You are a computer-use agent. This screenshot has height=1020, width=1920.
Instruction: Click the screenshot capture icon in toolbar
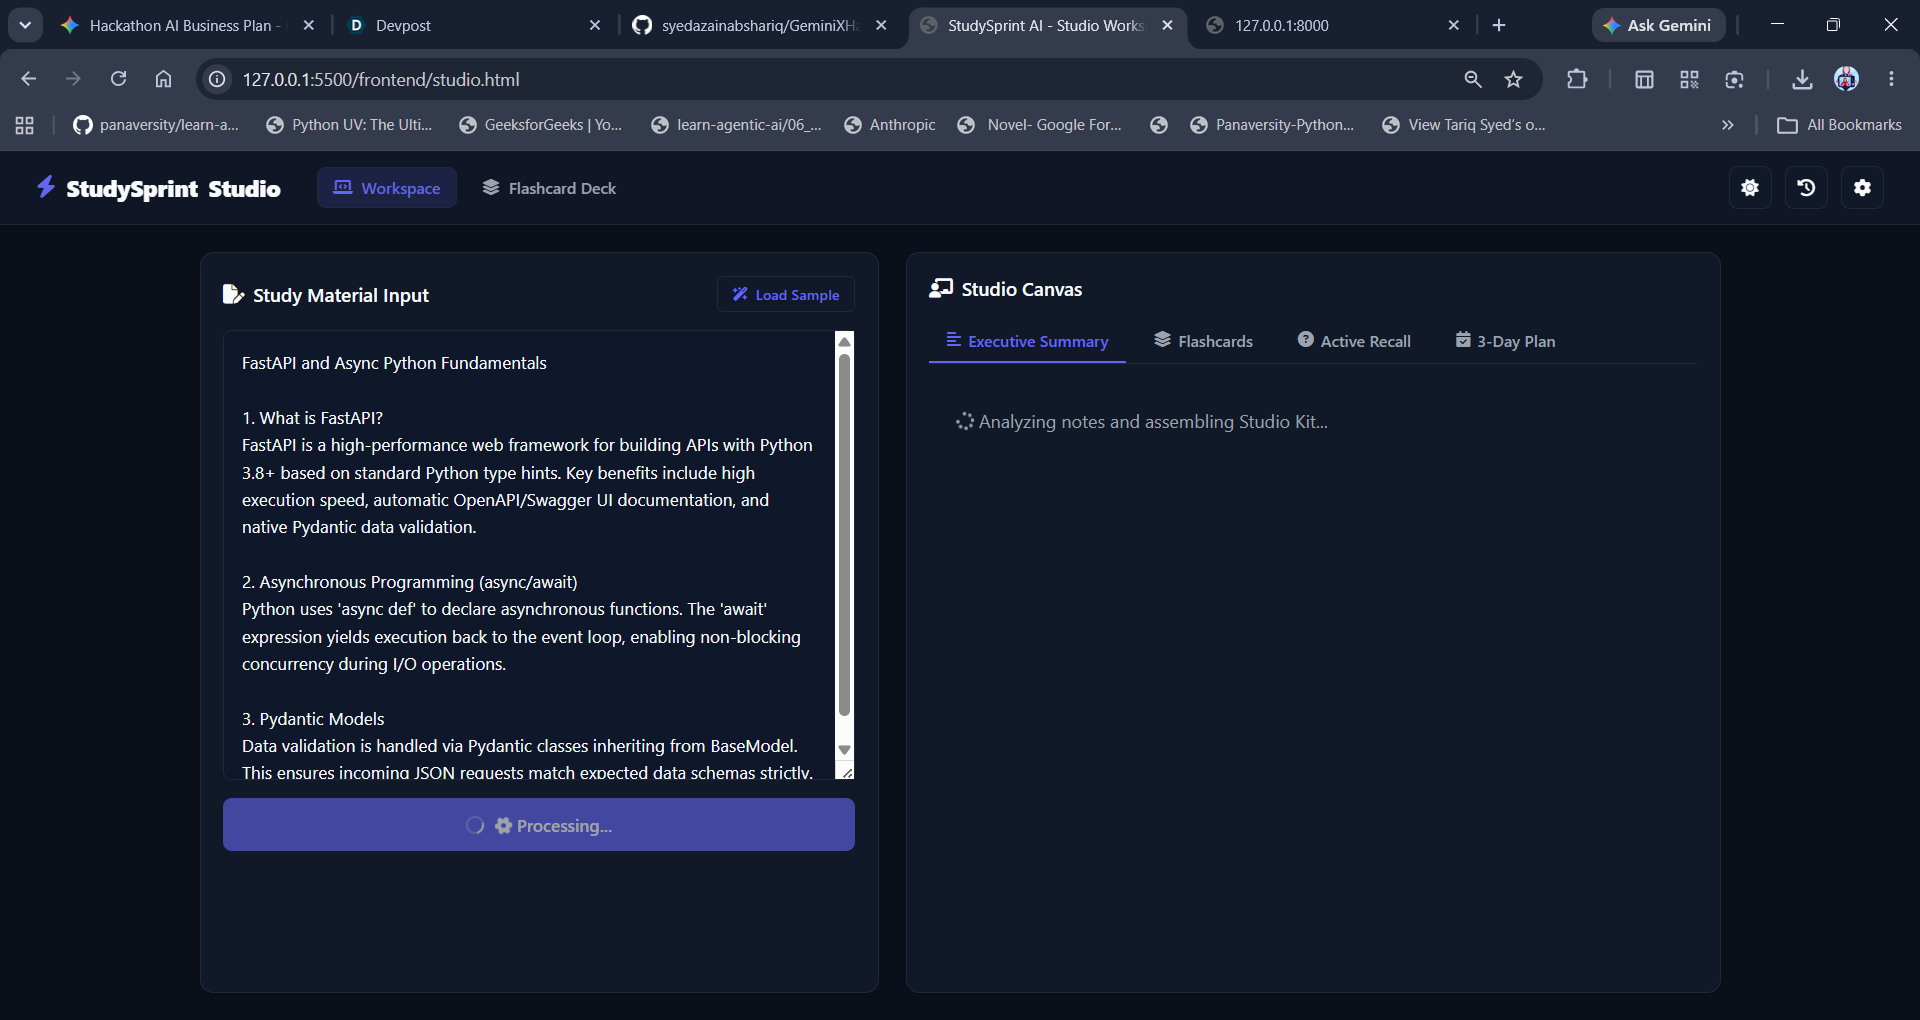(1734, 79)
